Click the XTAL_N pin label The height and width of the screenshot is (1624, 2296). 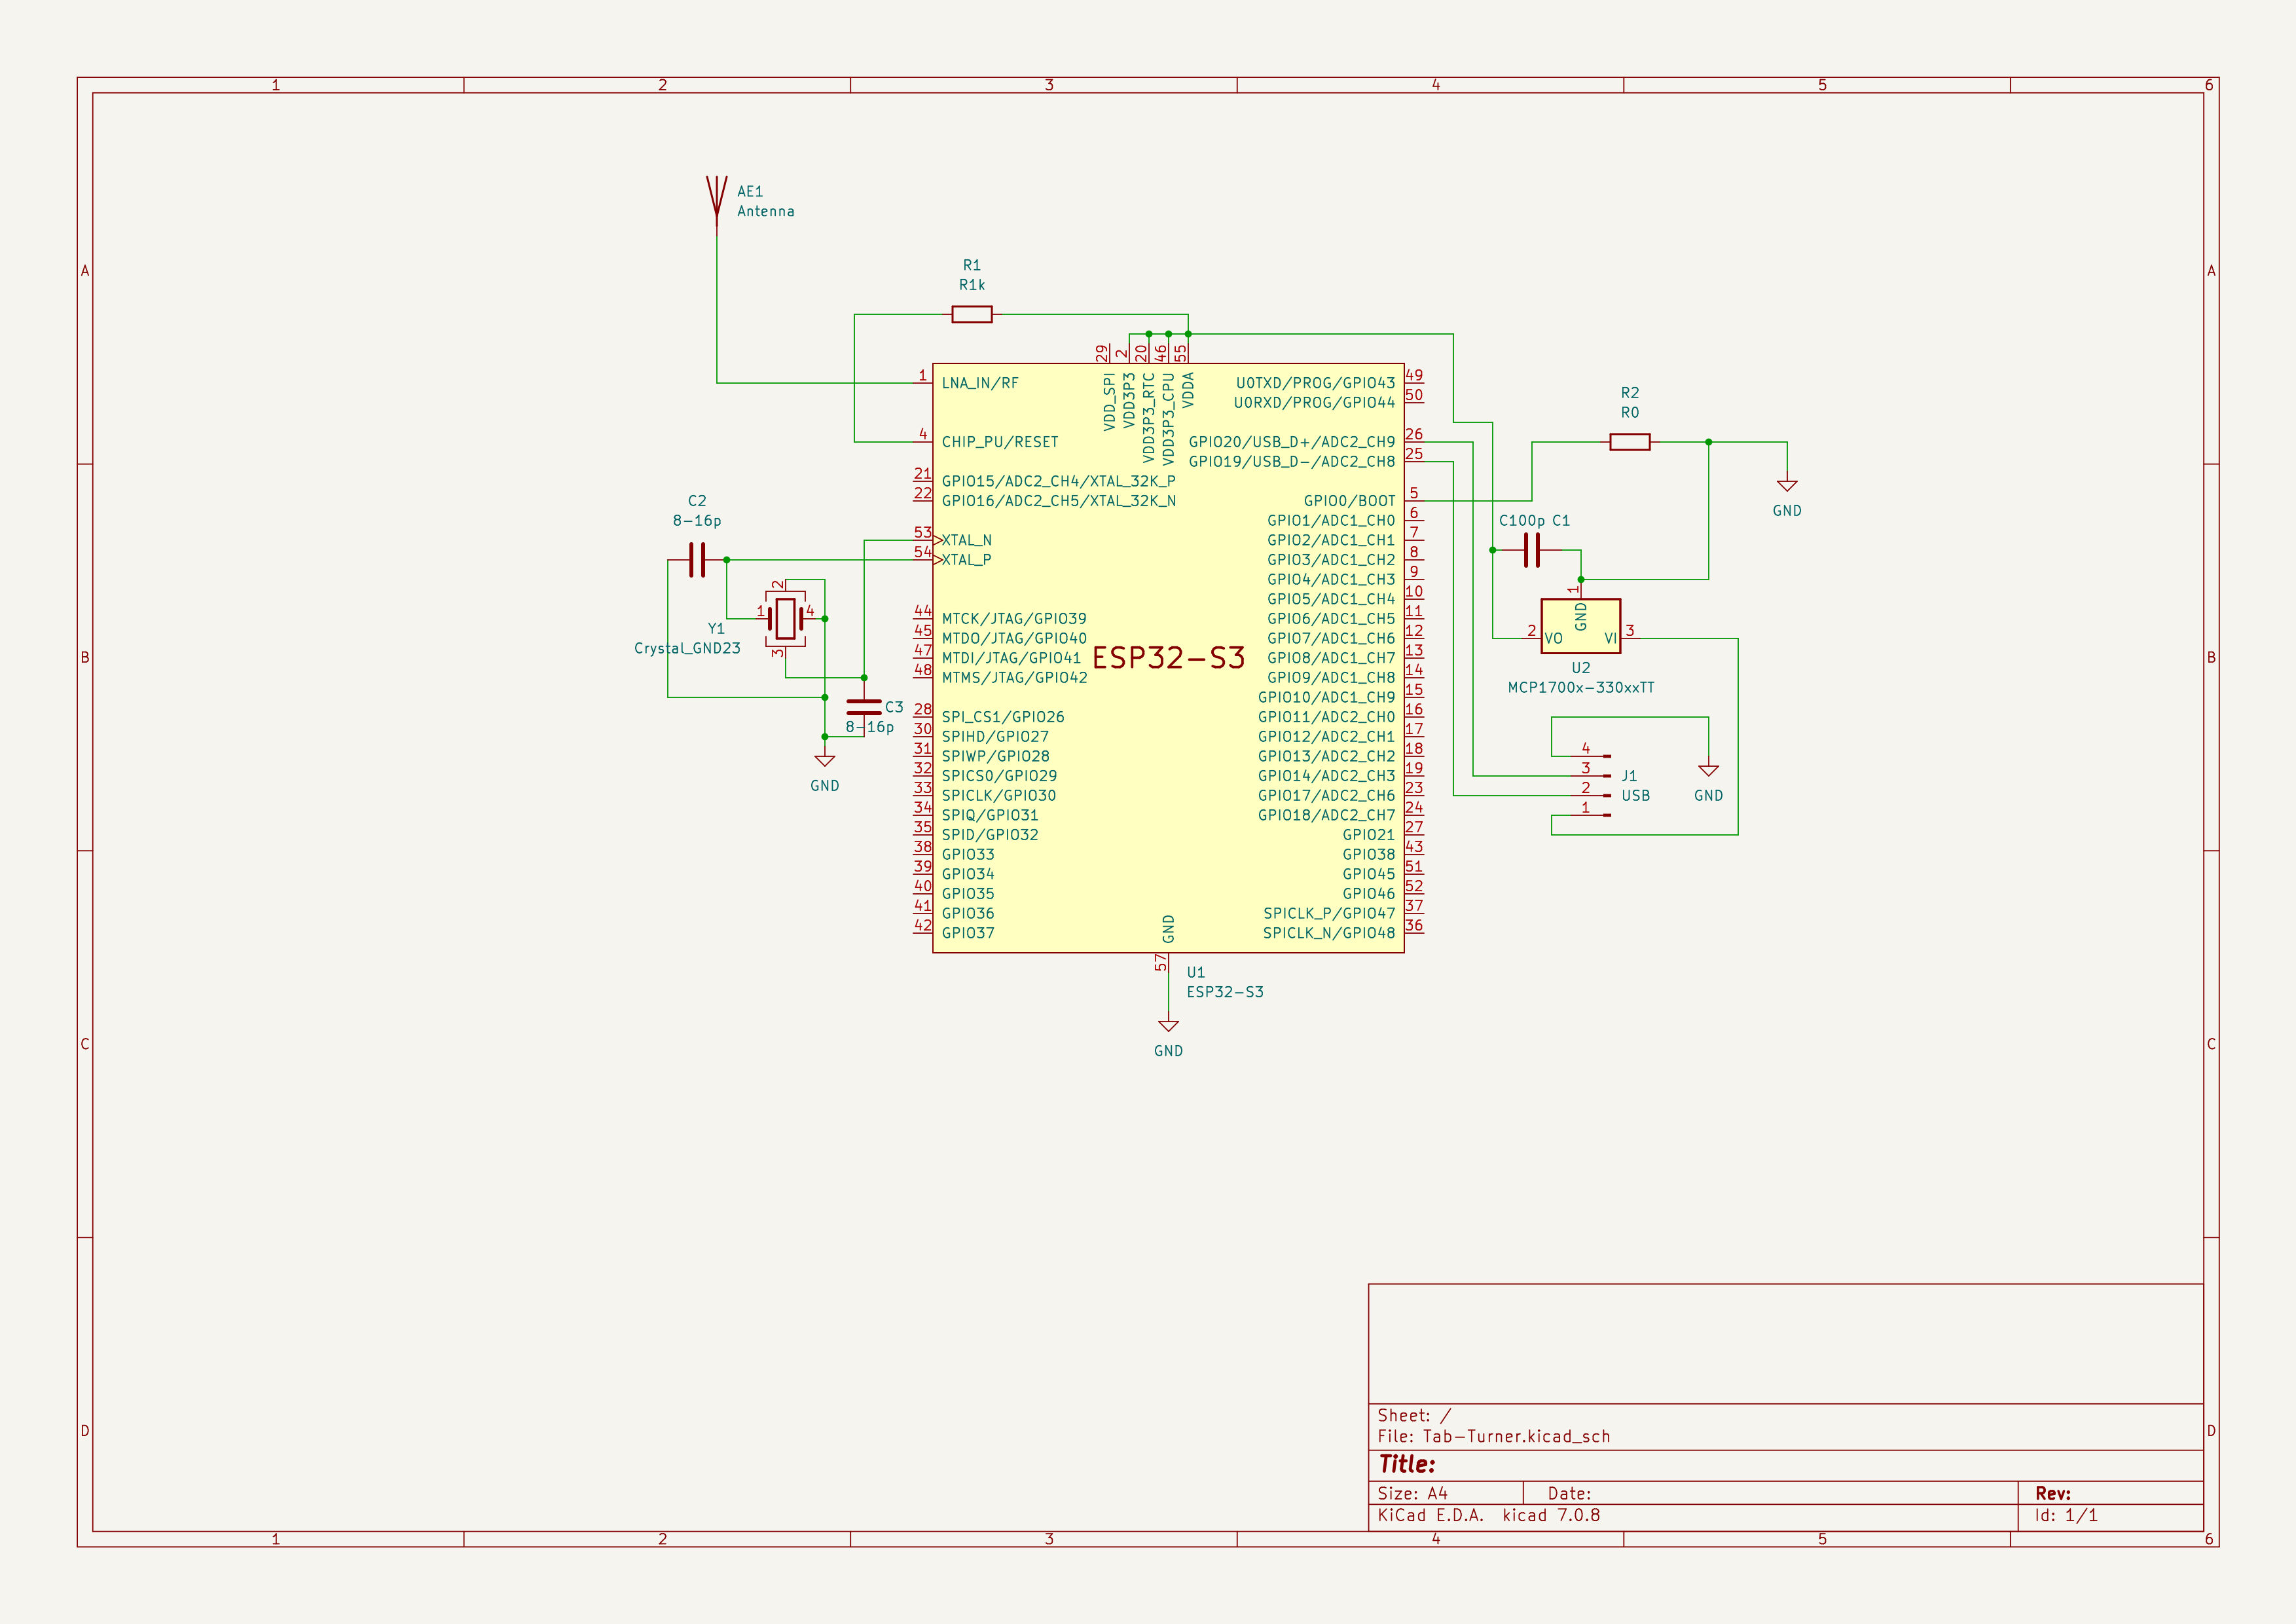[x=966, y=540]
